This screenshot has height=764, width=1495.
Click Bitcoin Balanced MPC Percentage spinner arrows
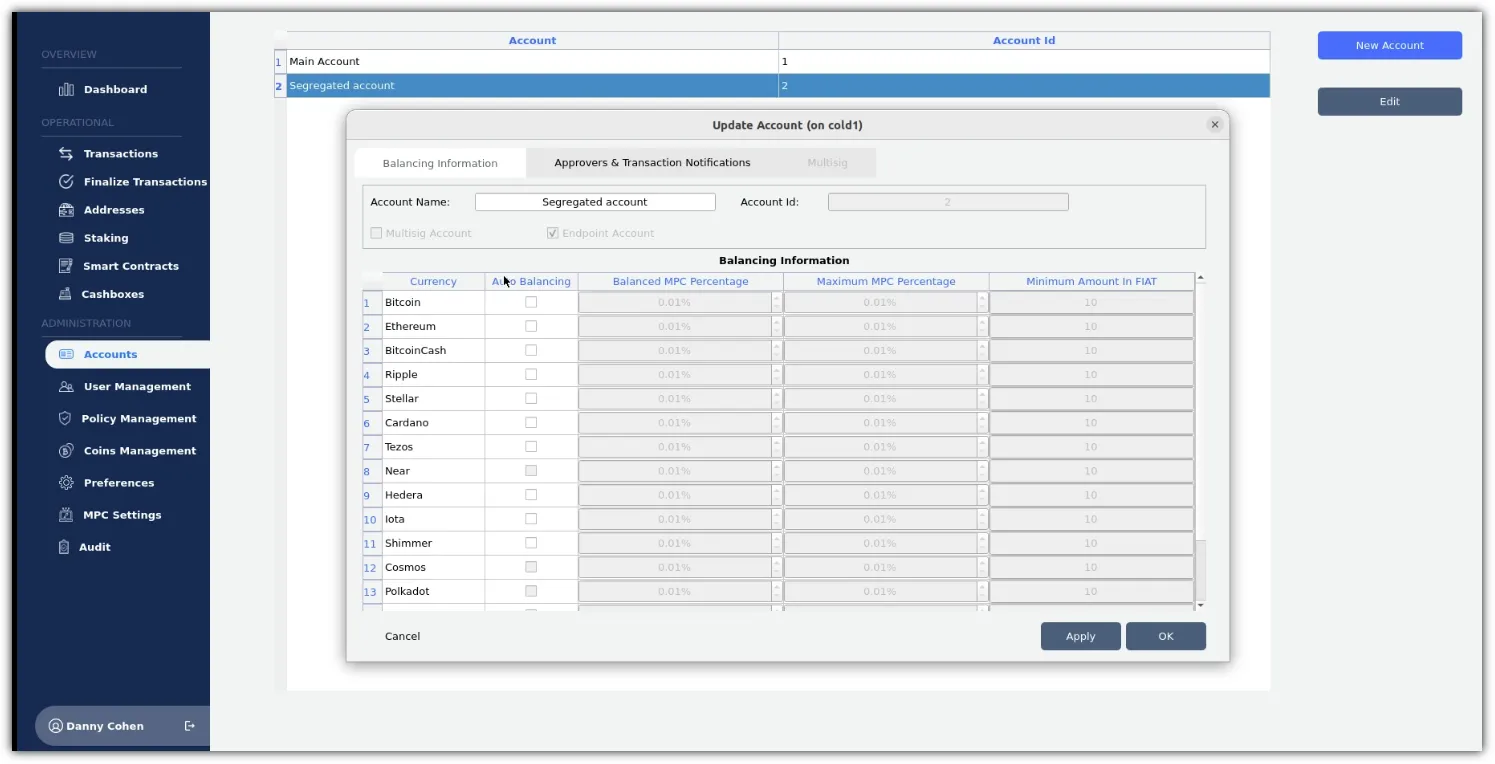(777, 302)
